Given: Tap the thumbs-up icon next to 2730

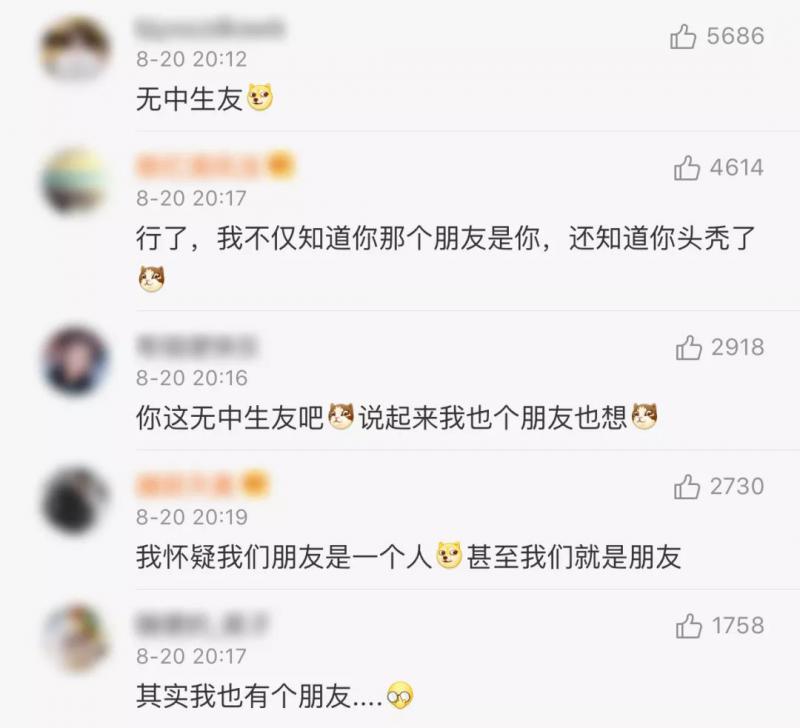Looking at the screenshot, I should tap(686, 487).
